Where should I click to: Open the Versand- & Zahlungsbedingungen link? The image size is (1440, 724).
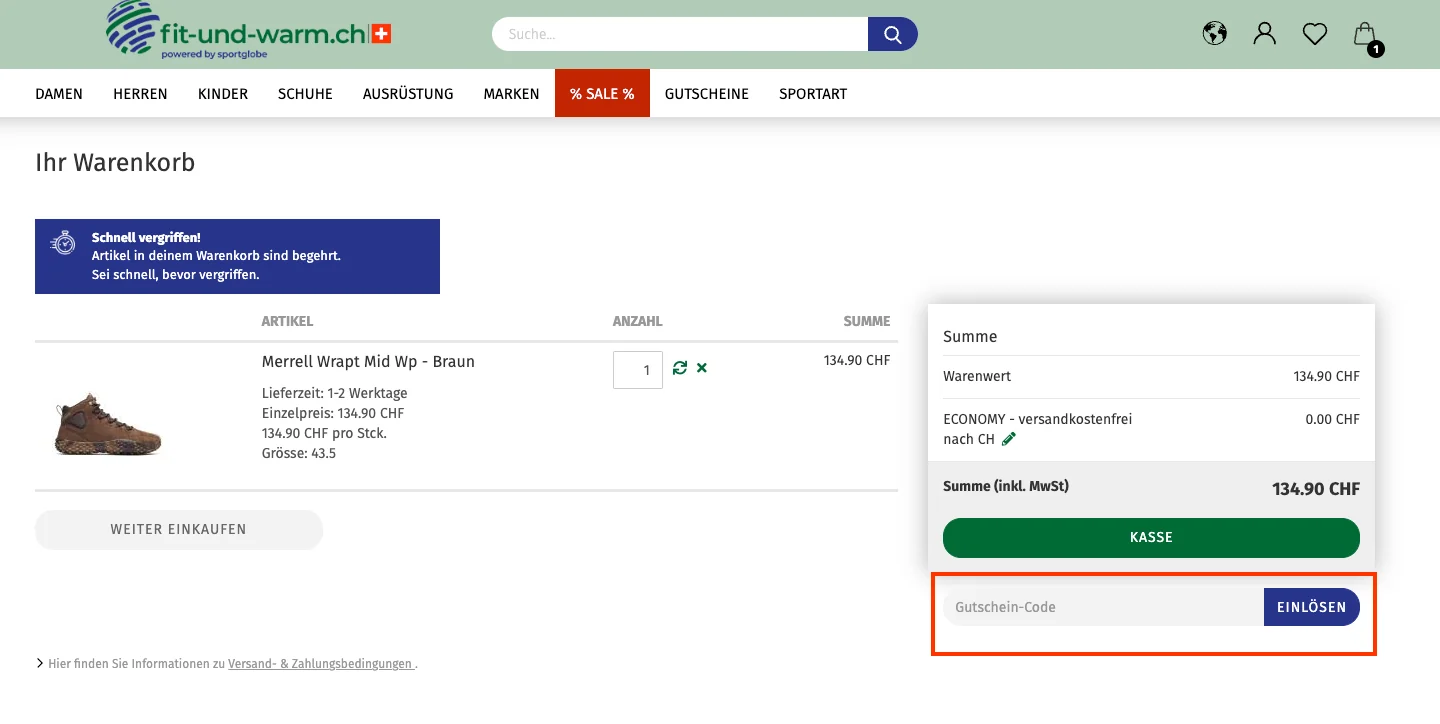[320, 664]
